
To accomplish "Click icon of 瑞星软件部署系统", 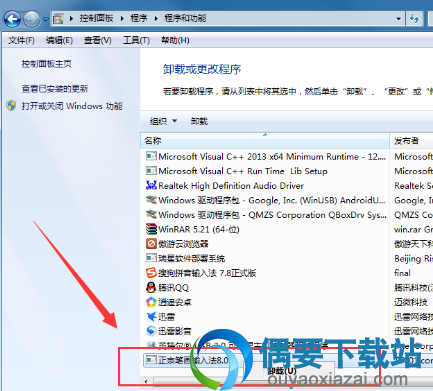I will [x=151, y=258].
